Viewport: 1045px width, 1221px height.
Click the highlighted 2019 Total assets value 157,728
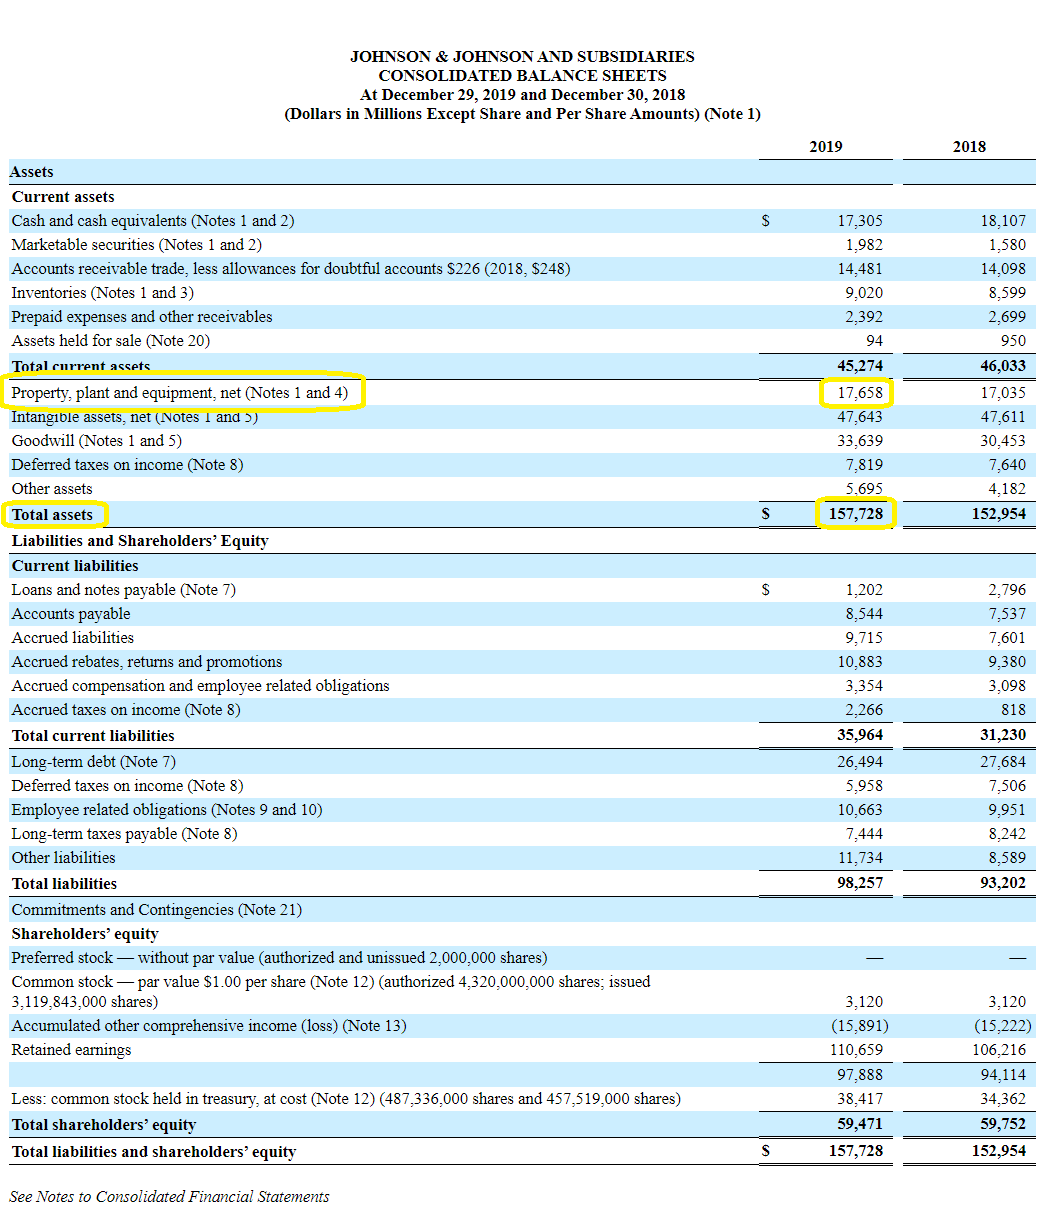[856, 514]
